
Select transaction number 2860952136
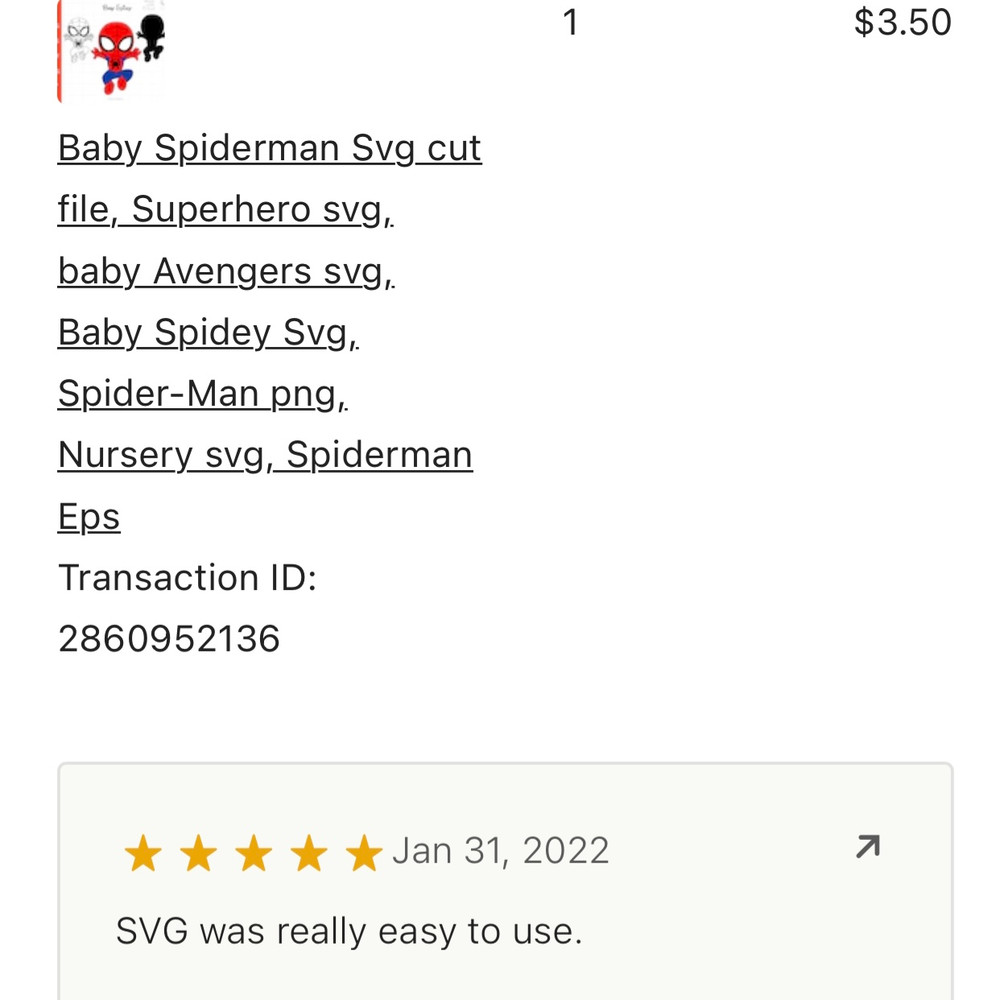tap(169, 639)
